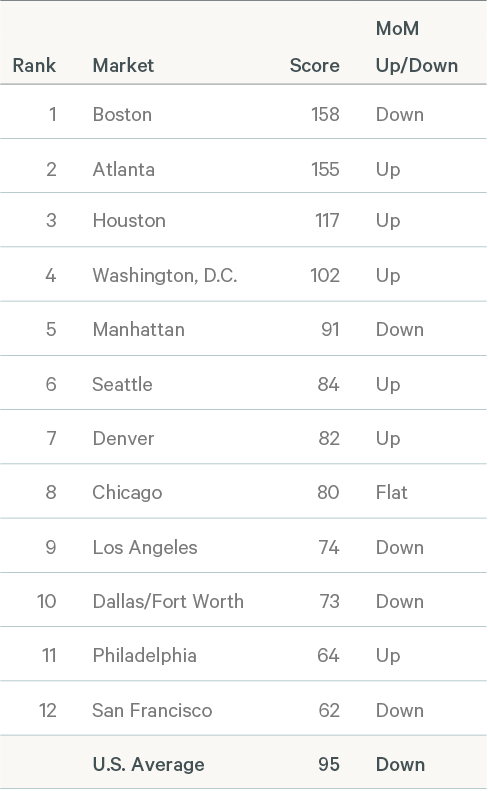
Task: Click the Market column header
Action: (x=123, y=65)
